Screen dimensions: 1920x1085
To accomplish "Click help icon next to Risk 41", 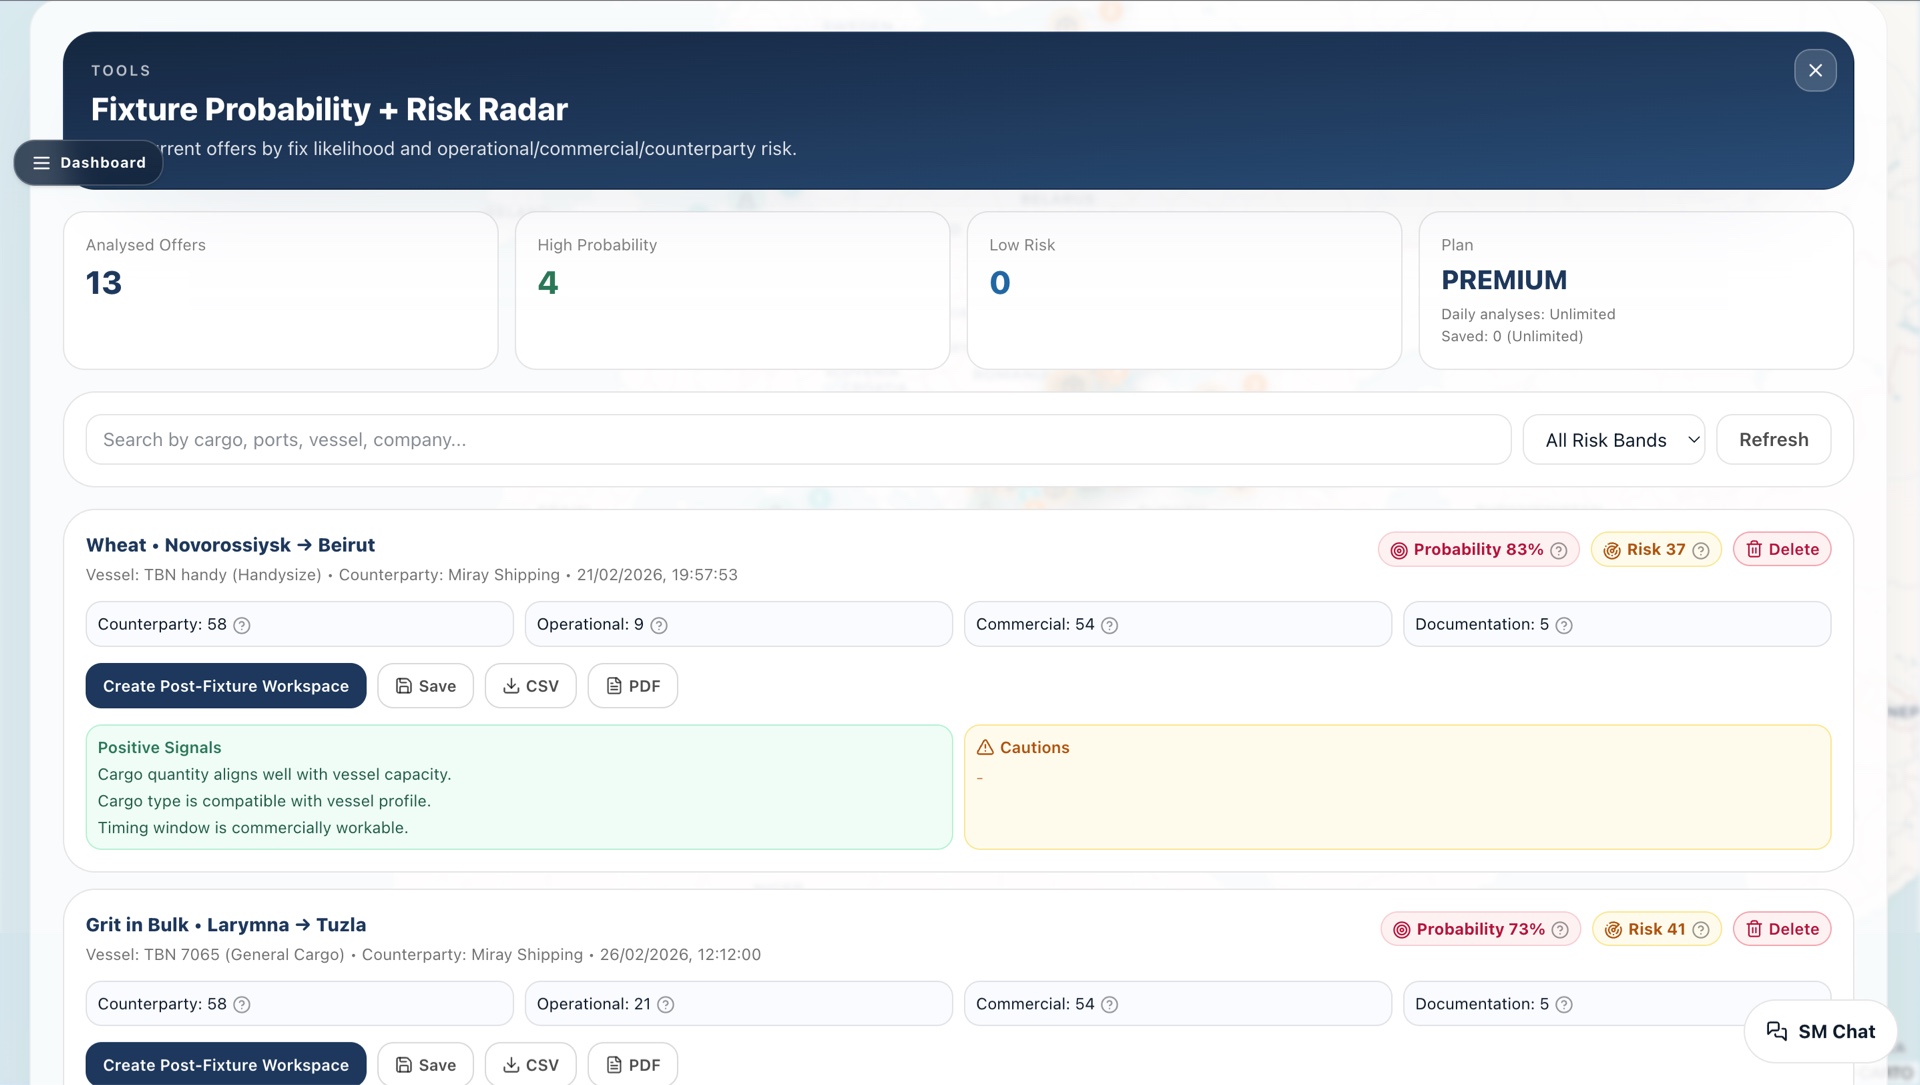I will (x=1700, y=930).
